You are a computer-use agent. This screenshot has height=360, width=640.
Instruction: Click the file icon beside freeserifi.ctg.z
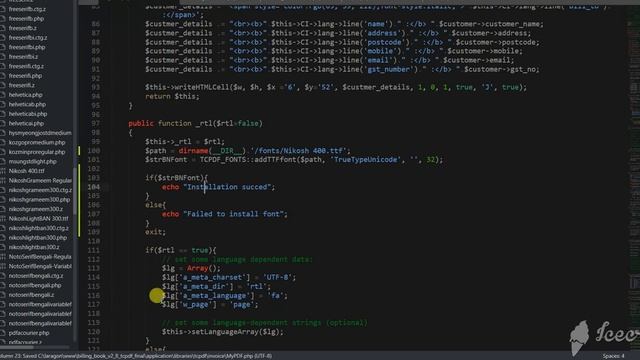pos(3,66)
